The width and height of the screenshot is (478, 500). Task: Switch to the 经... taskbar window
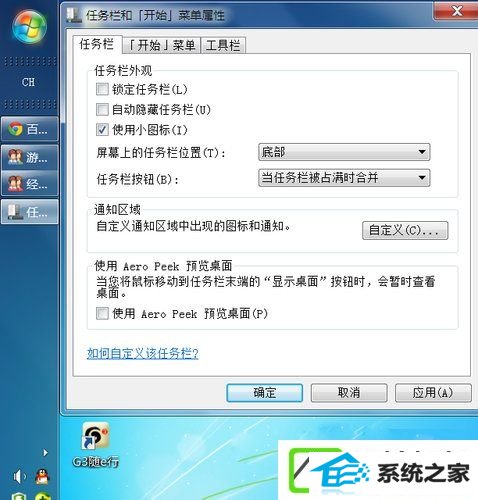pyautogui.click(x=30, y=184)
